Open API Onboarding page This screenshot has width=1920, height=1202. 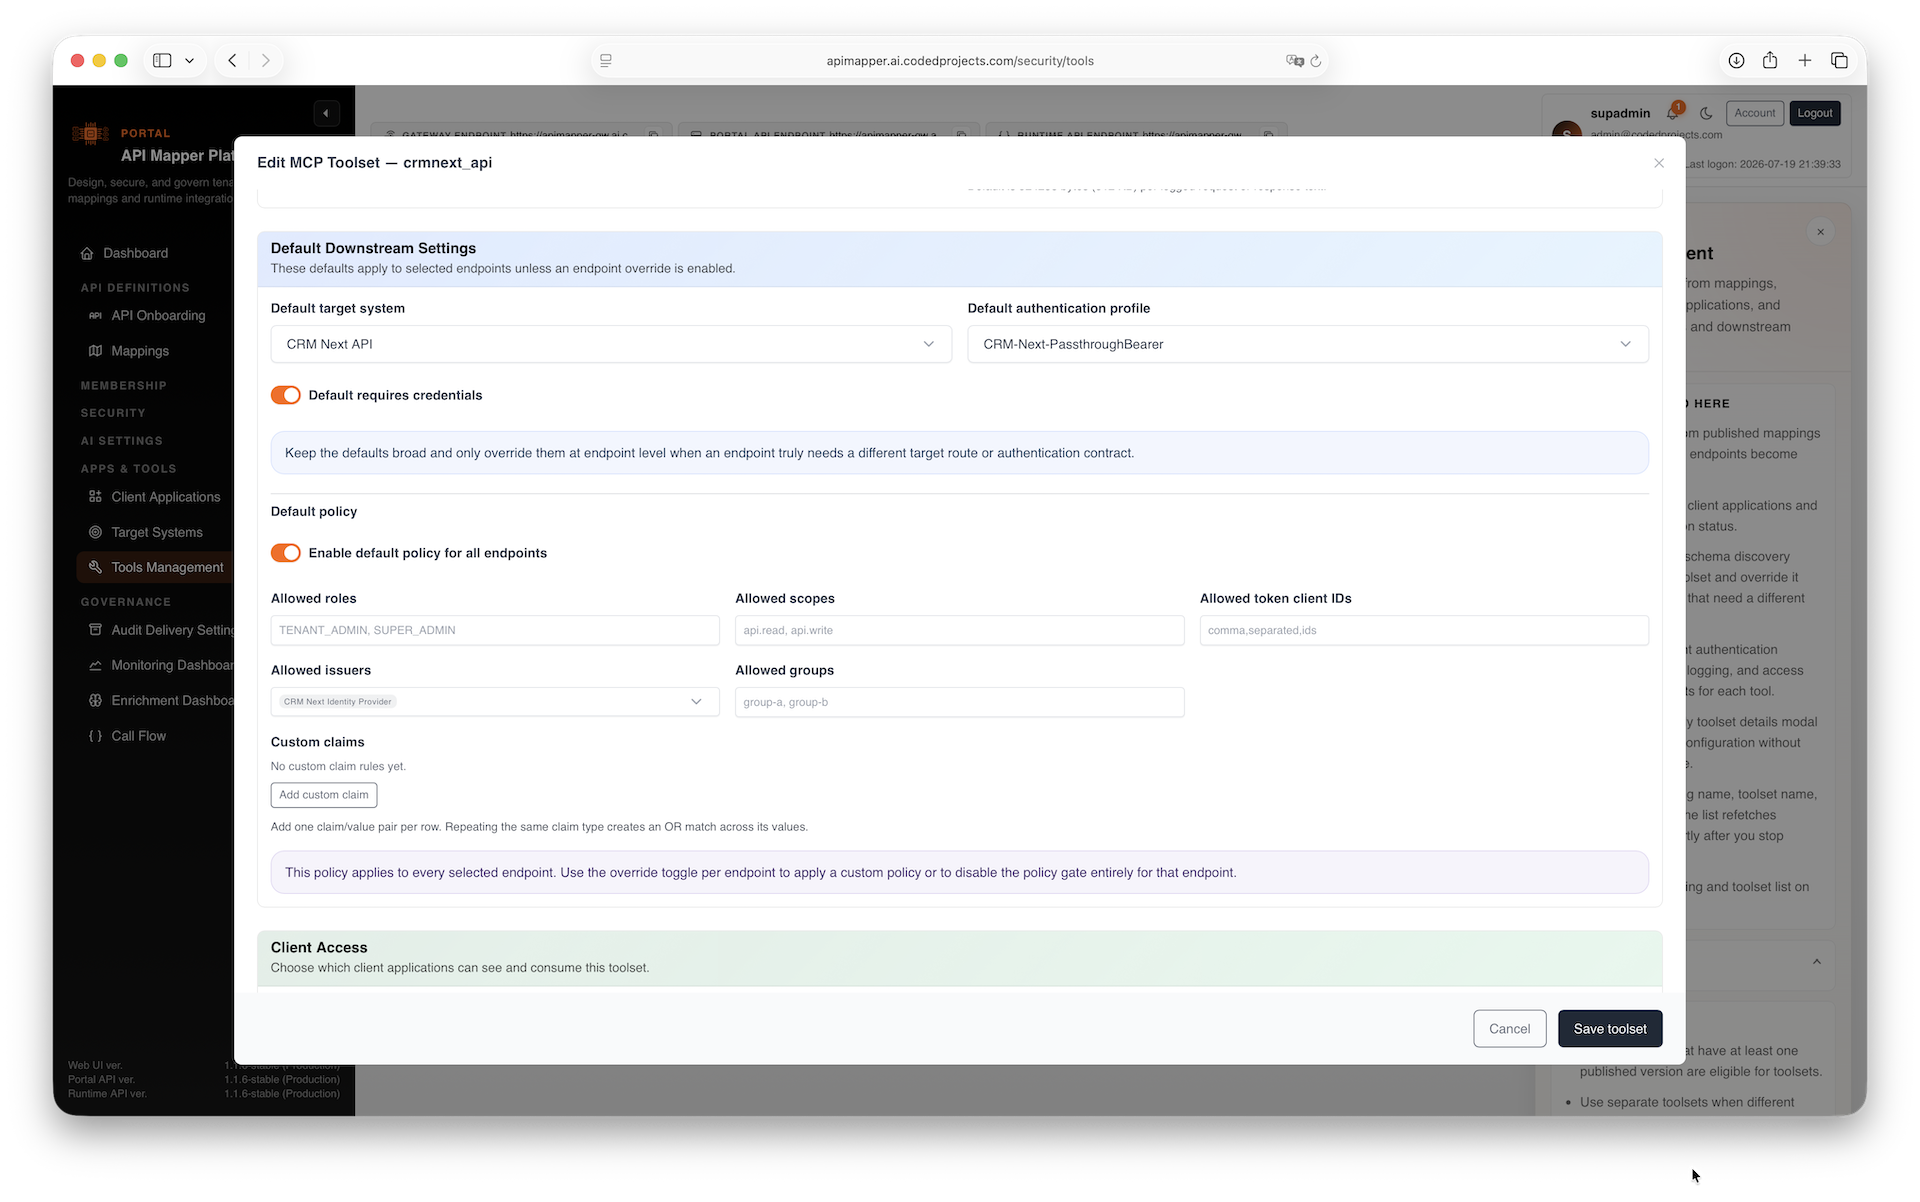(x=159, y=315)
